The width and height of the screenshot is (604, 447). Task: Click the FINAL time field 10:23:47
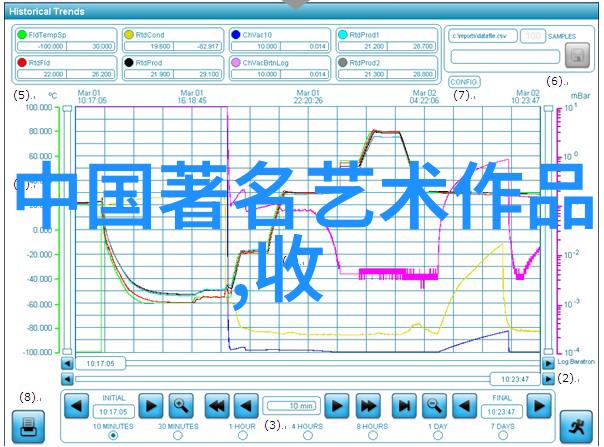[502, 412]
